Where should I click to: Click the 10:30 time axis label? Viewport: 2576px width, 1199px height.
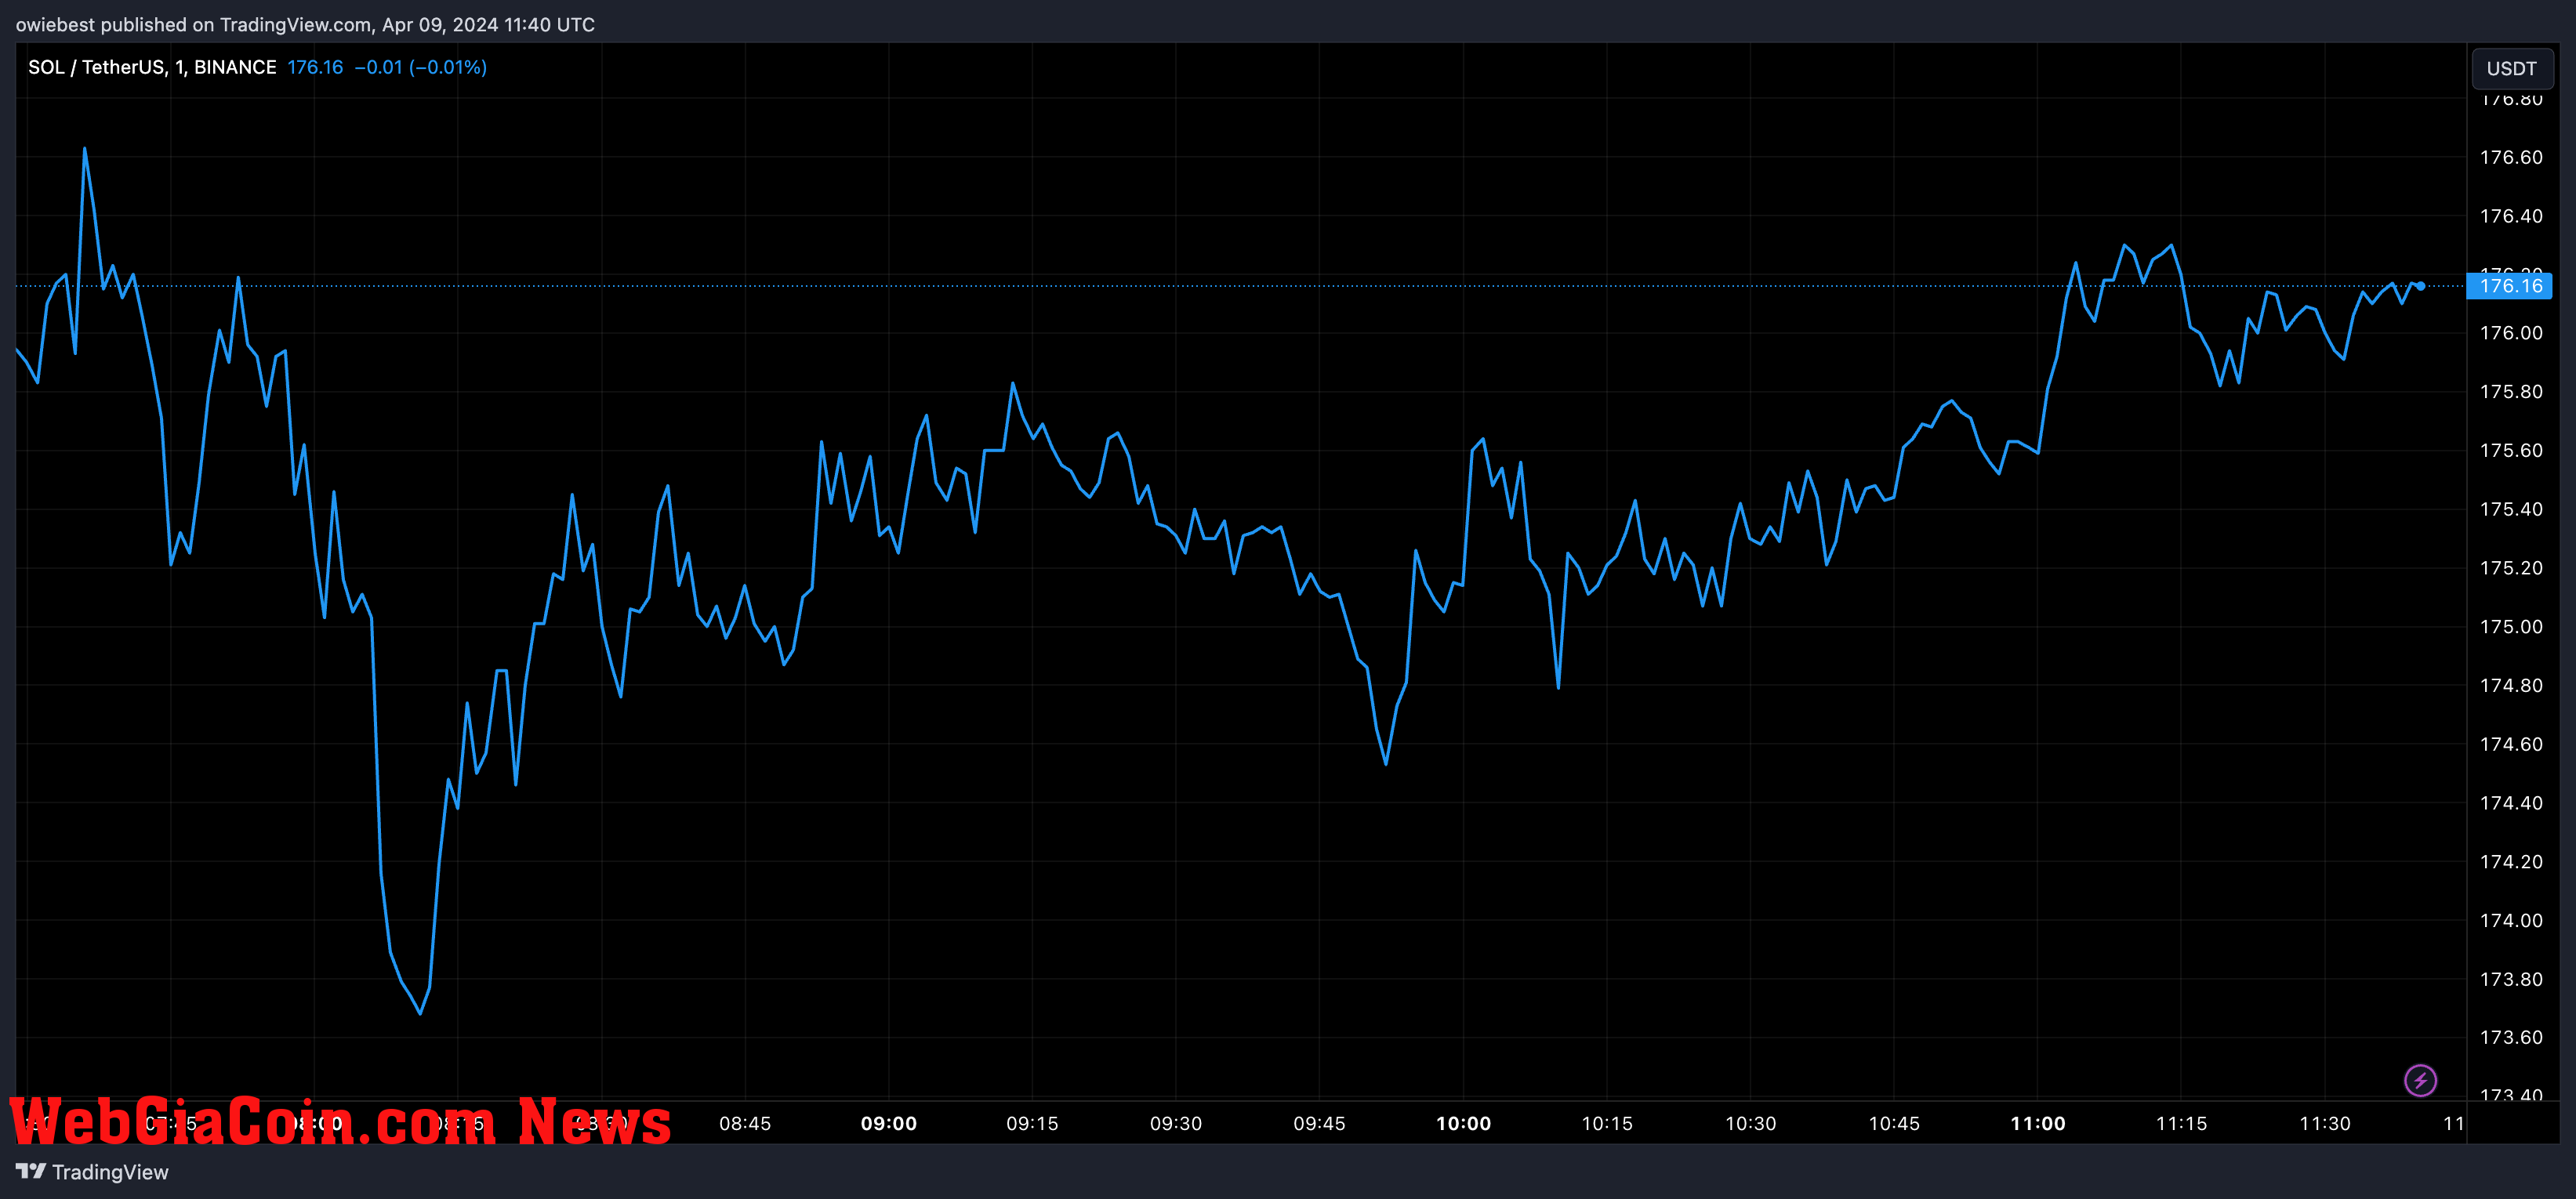[x=1751, y=1123]
